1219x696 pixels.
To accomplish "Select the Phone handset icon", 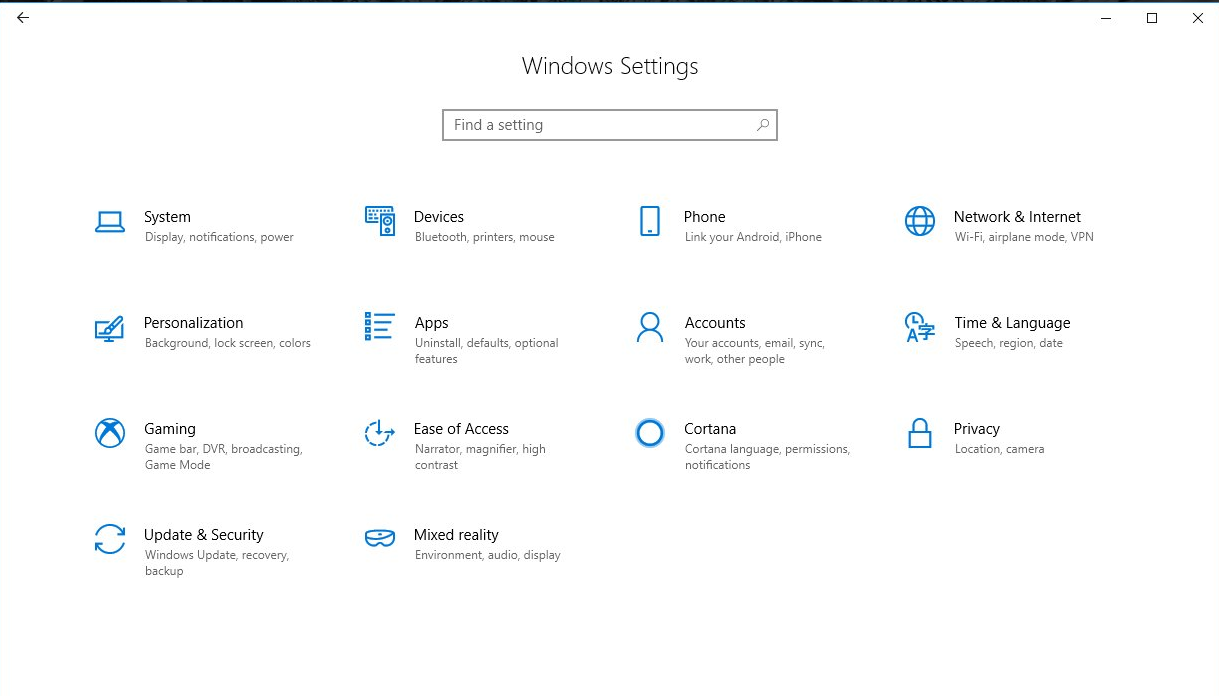I will coord(650,221).
